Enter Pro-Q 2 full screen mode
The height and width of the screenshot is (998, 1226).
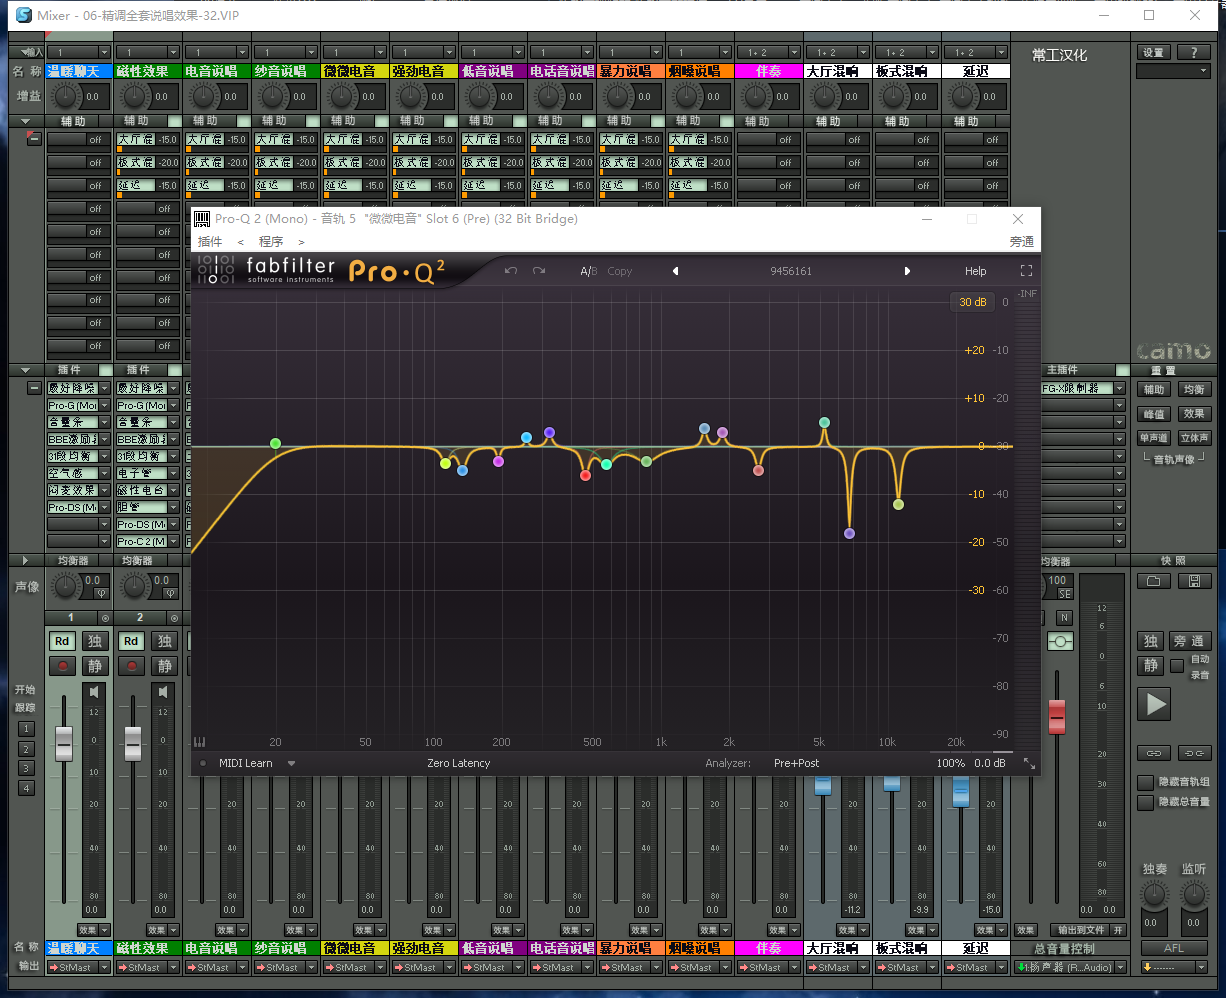click(1026, 271)
